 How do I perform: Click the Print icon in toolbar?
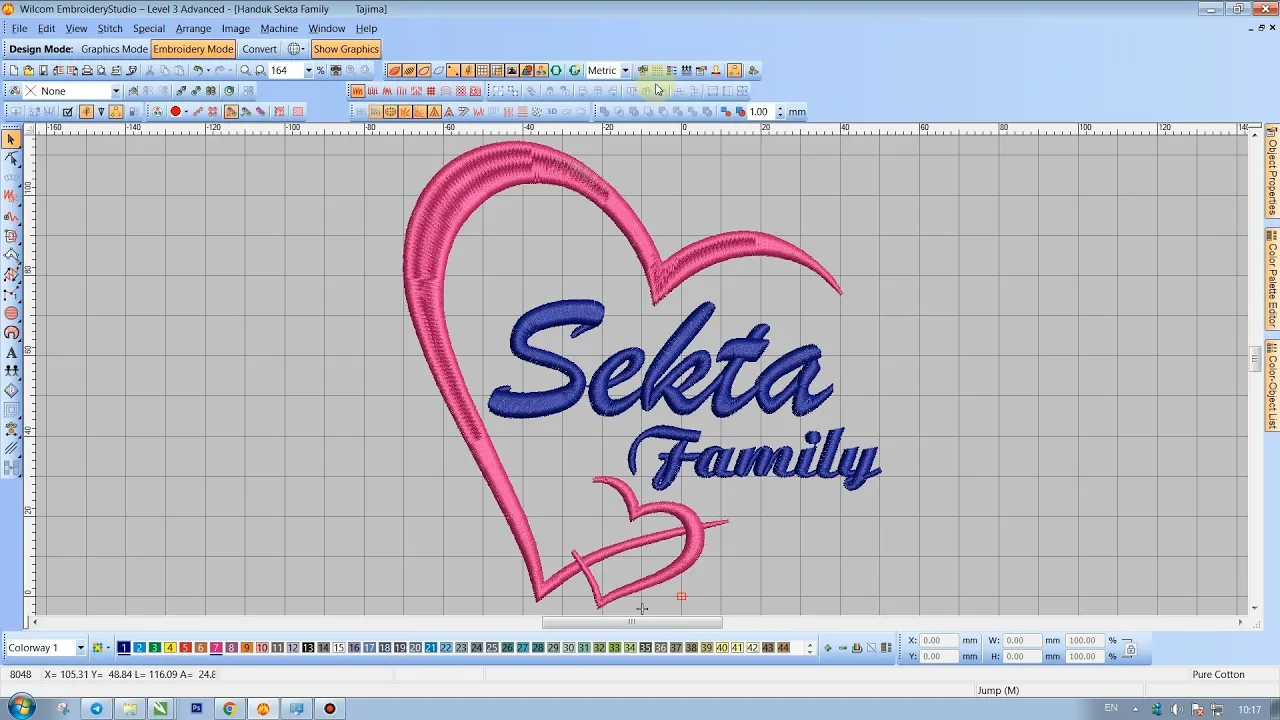click(x=87, y=70)
